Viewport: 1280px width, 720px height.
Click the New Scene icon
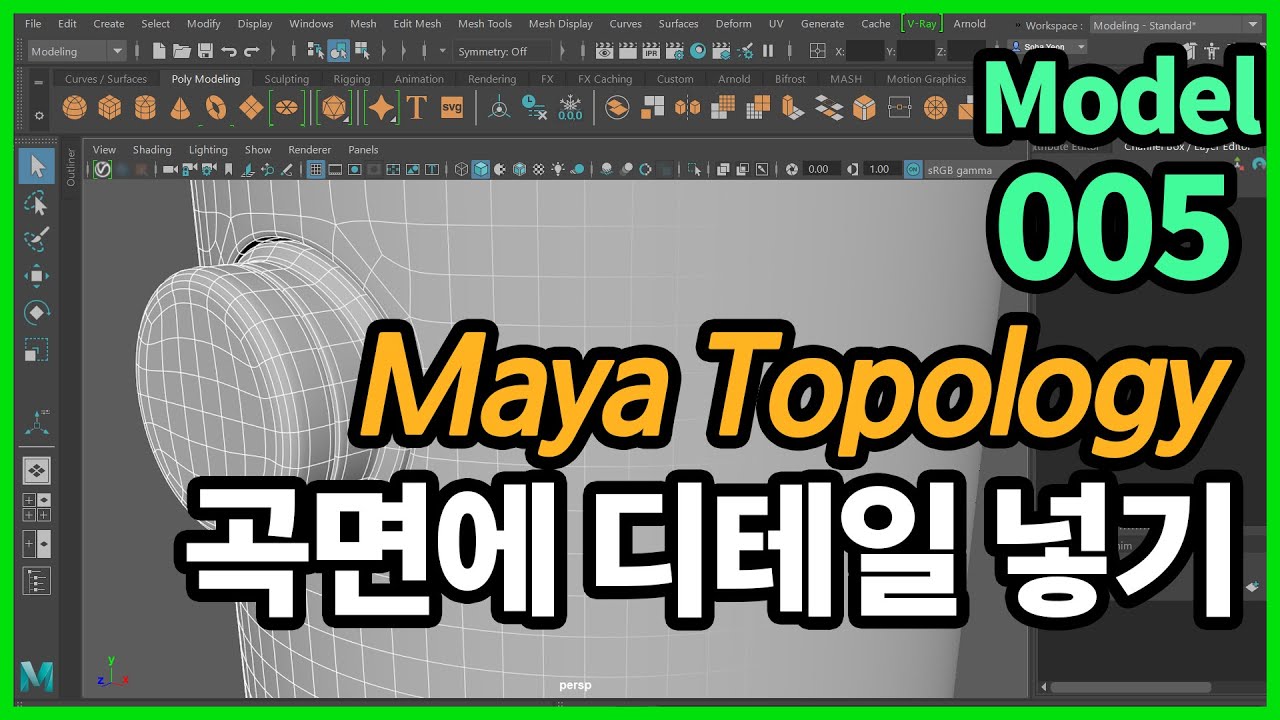tap(158, 50)
